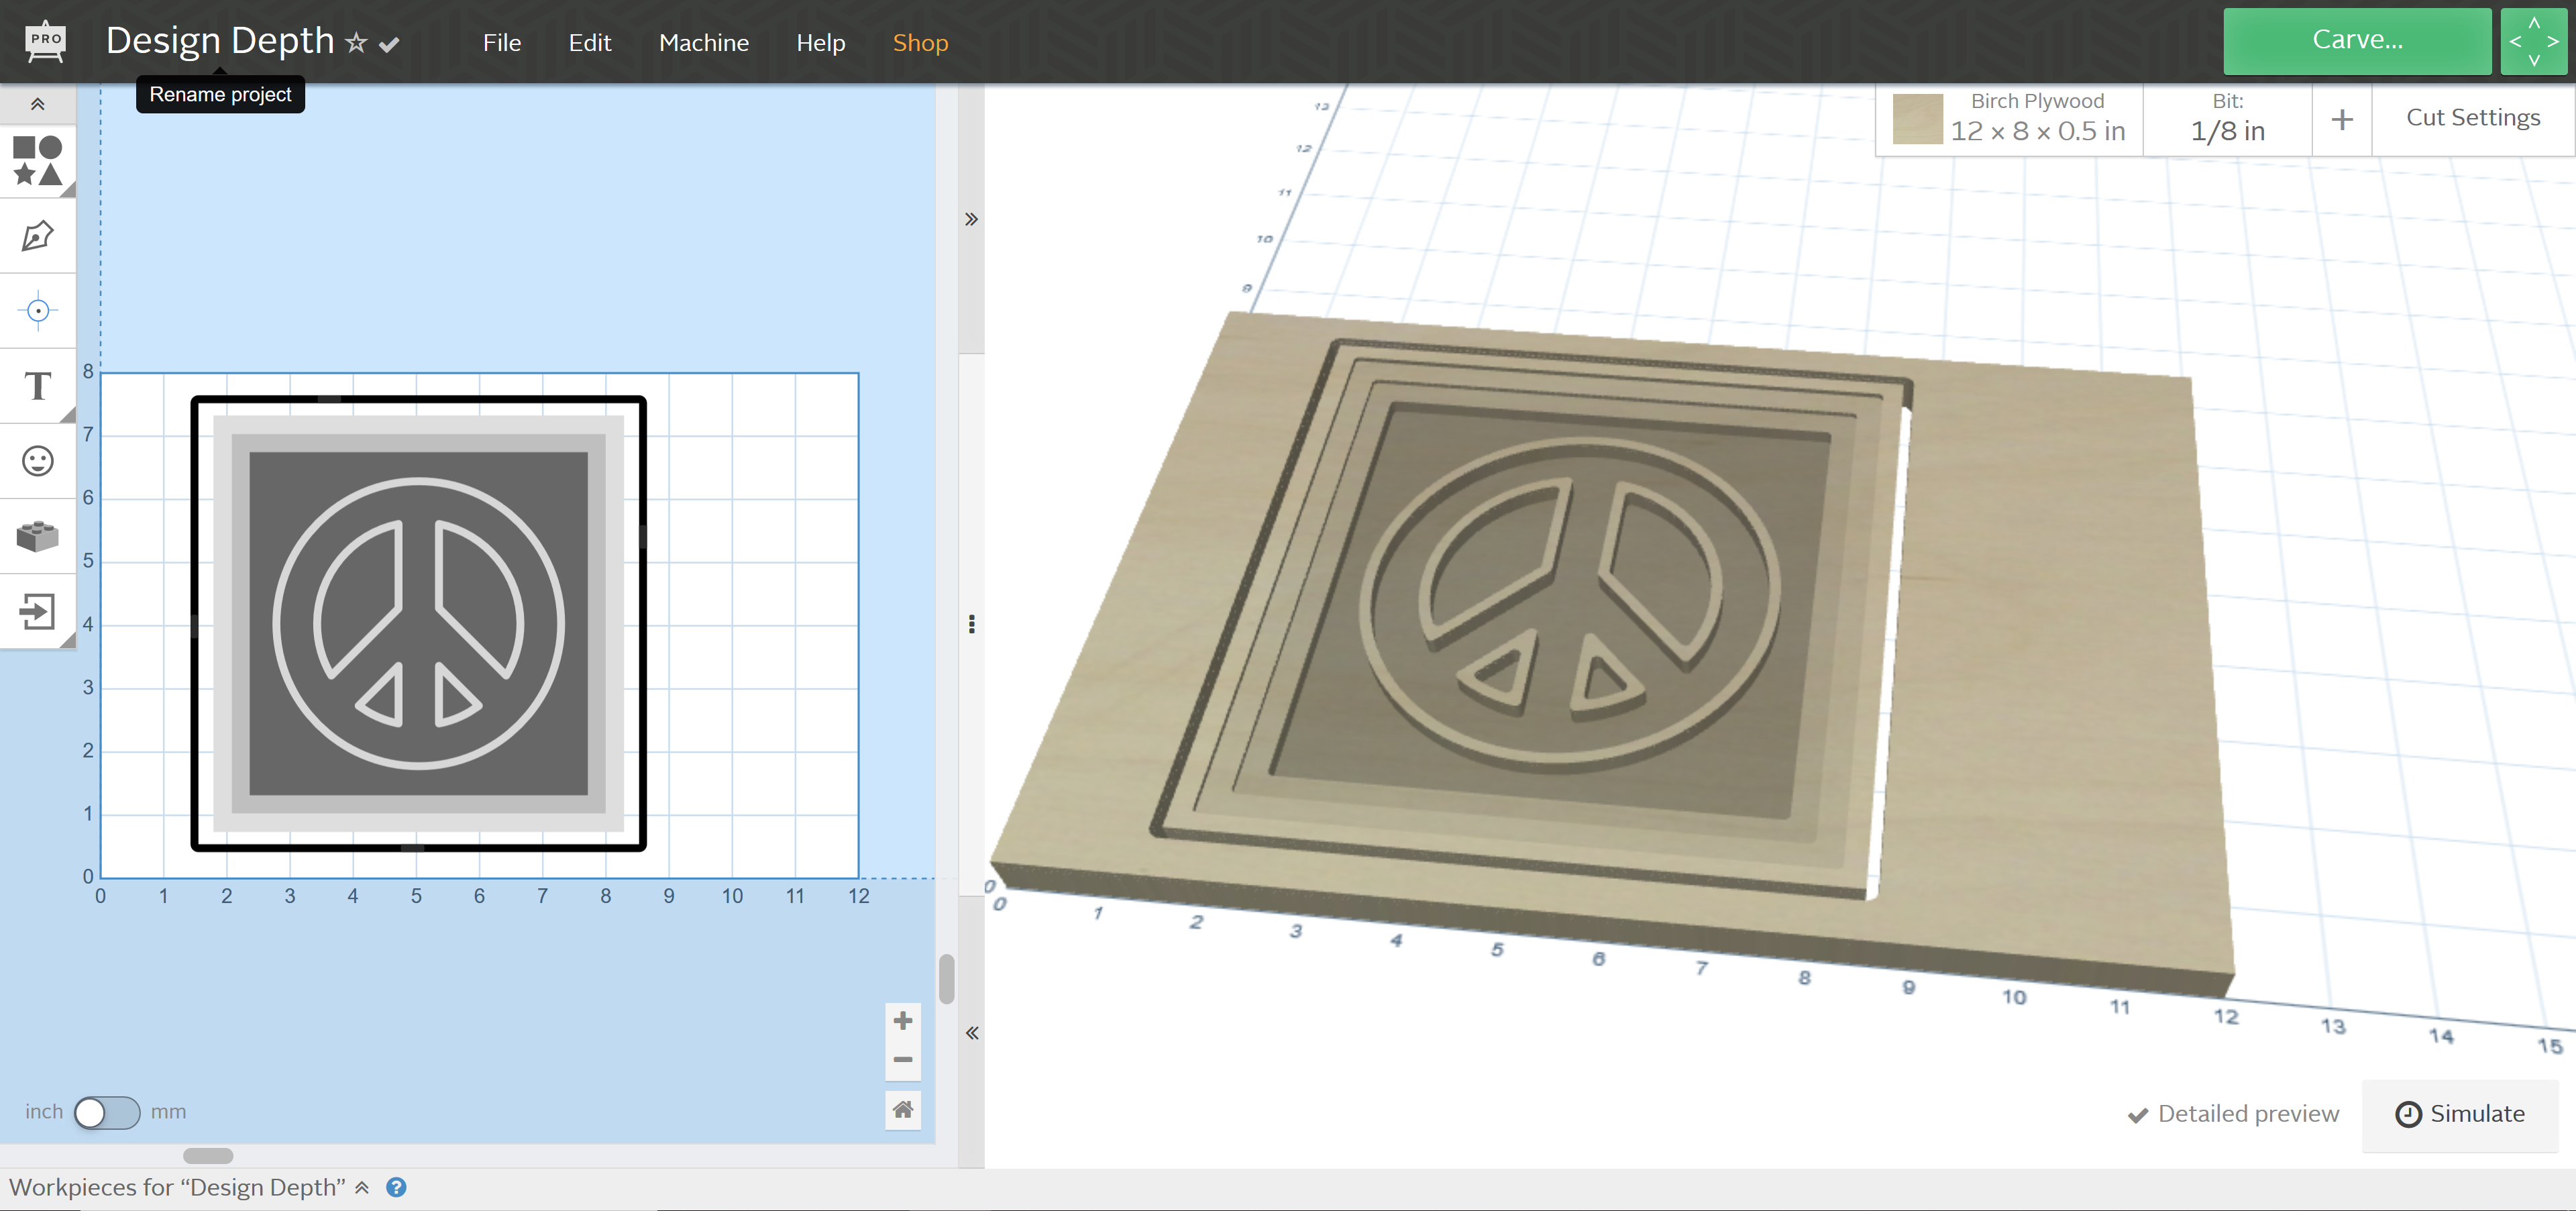This screenshot has height=1211, width=2576.
Task: Open the Icons library smiley button
Action: [37, 461]
